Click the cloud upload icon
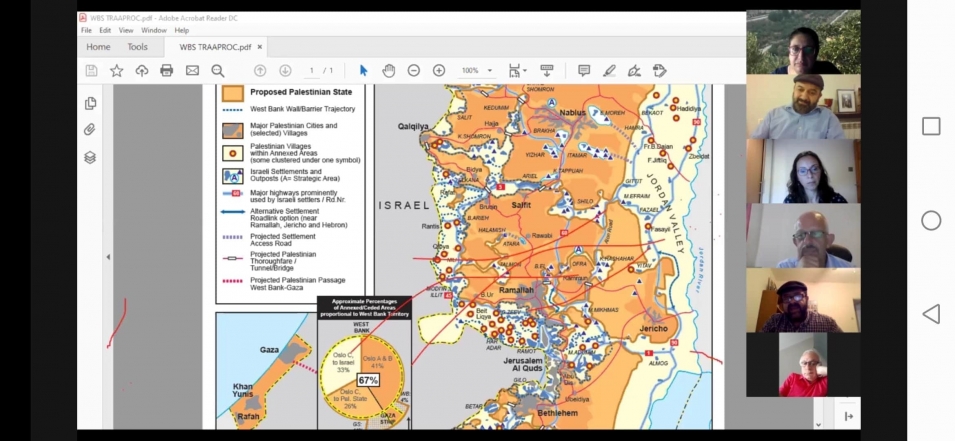Screen dimensions: 955x441 142,71
